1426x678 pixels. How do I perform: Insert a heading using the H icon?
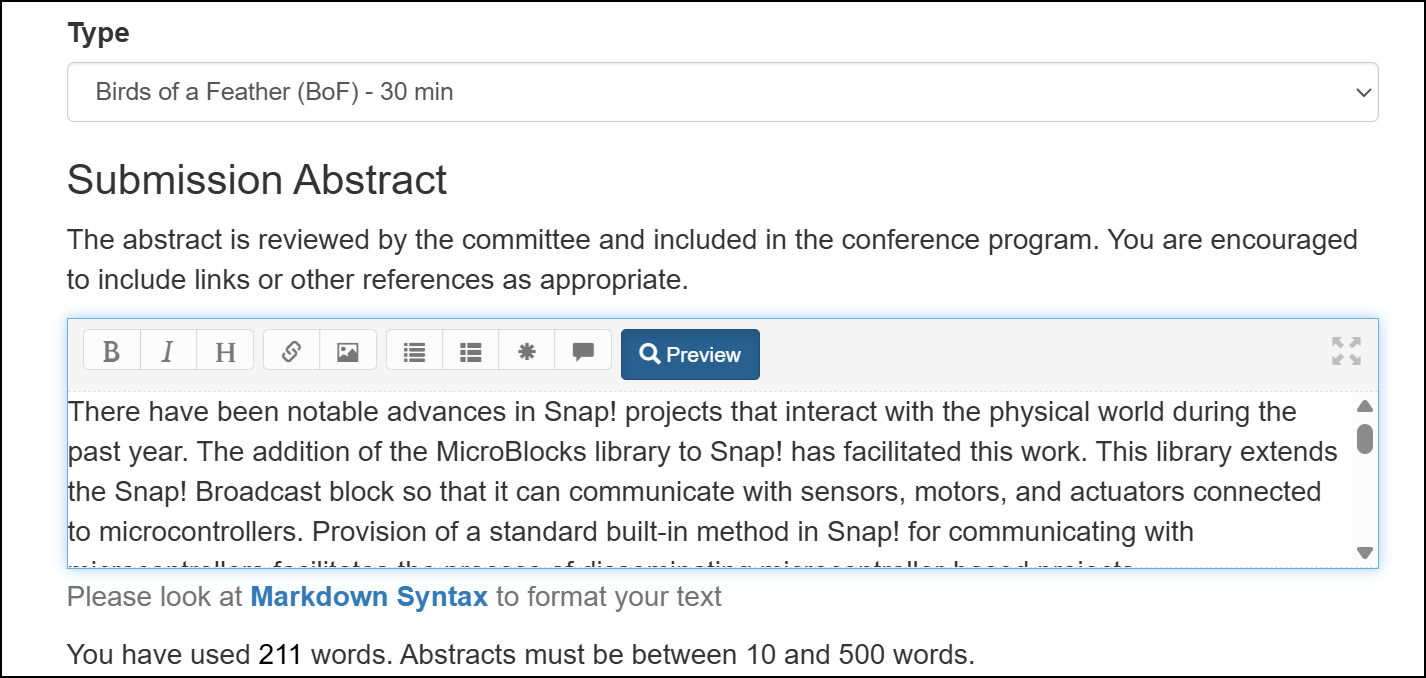[226, 351]
